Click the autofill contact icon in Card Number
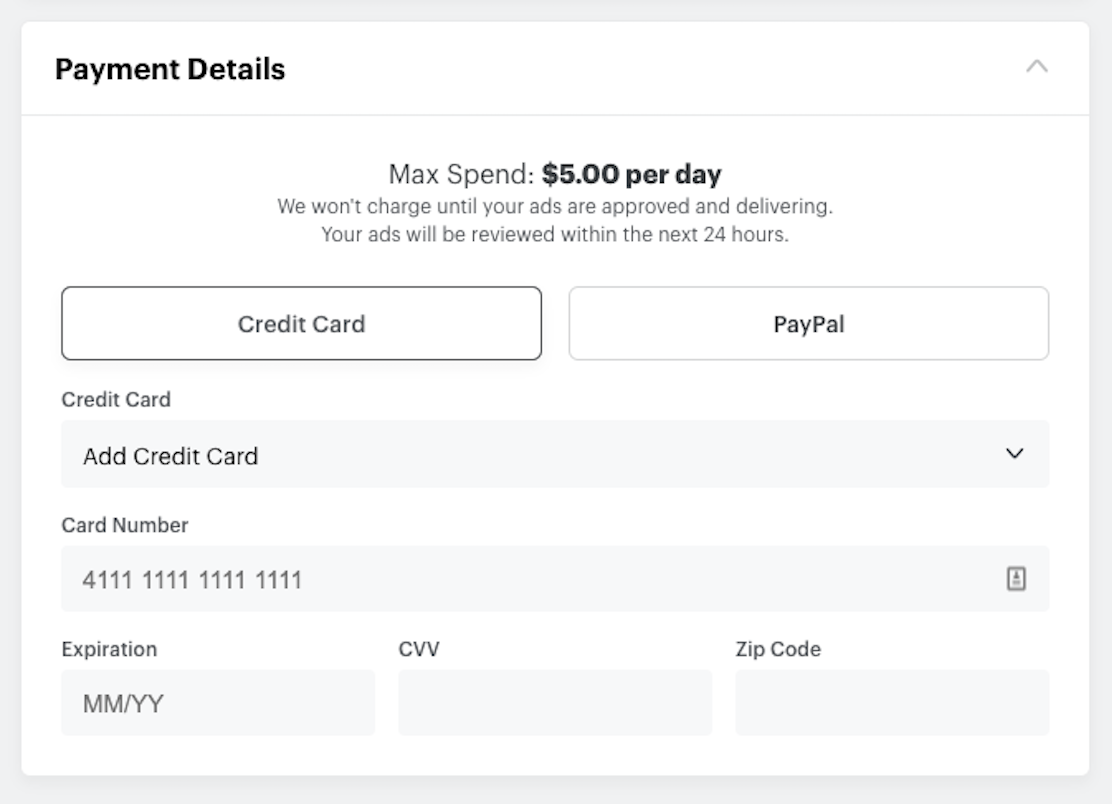 point(1016,579)
